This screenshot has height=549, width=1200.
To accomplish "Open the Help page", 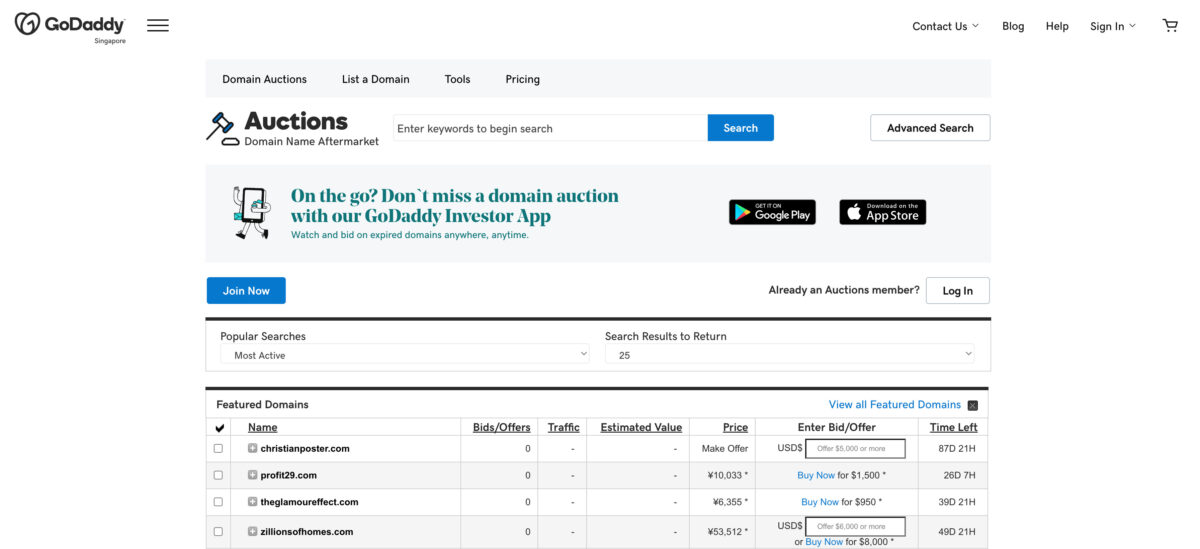I will click(x=1057, y=26).
